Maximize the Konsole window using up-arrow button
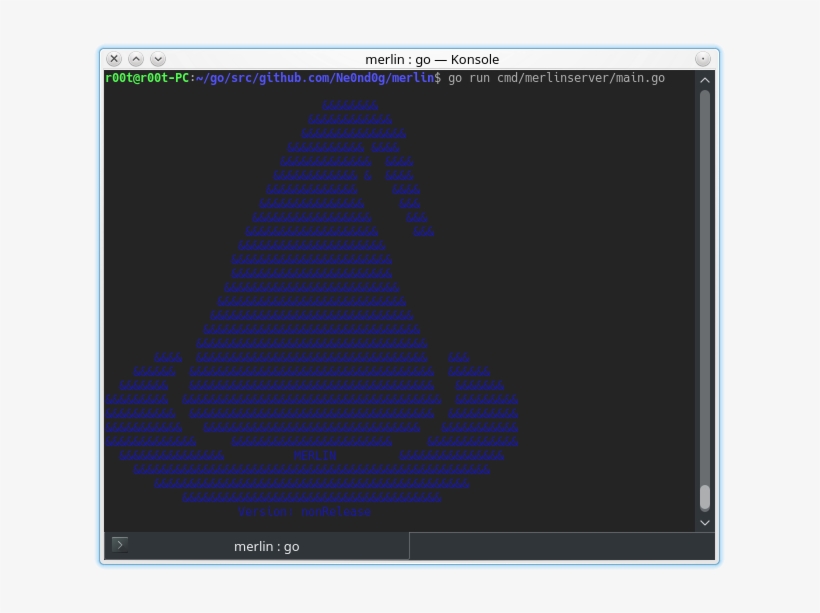Image resolution: width=820 pixels, height=613 pixels. point(136,60)
